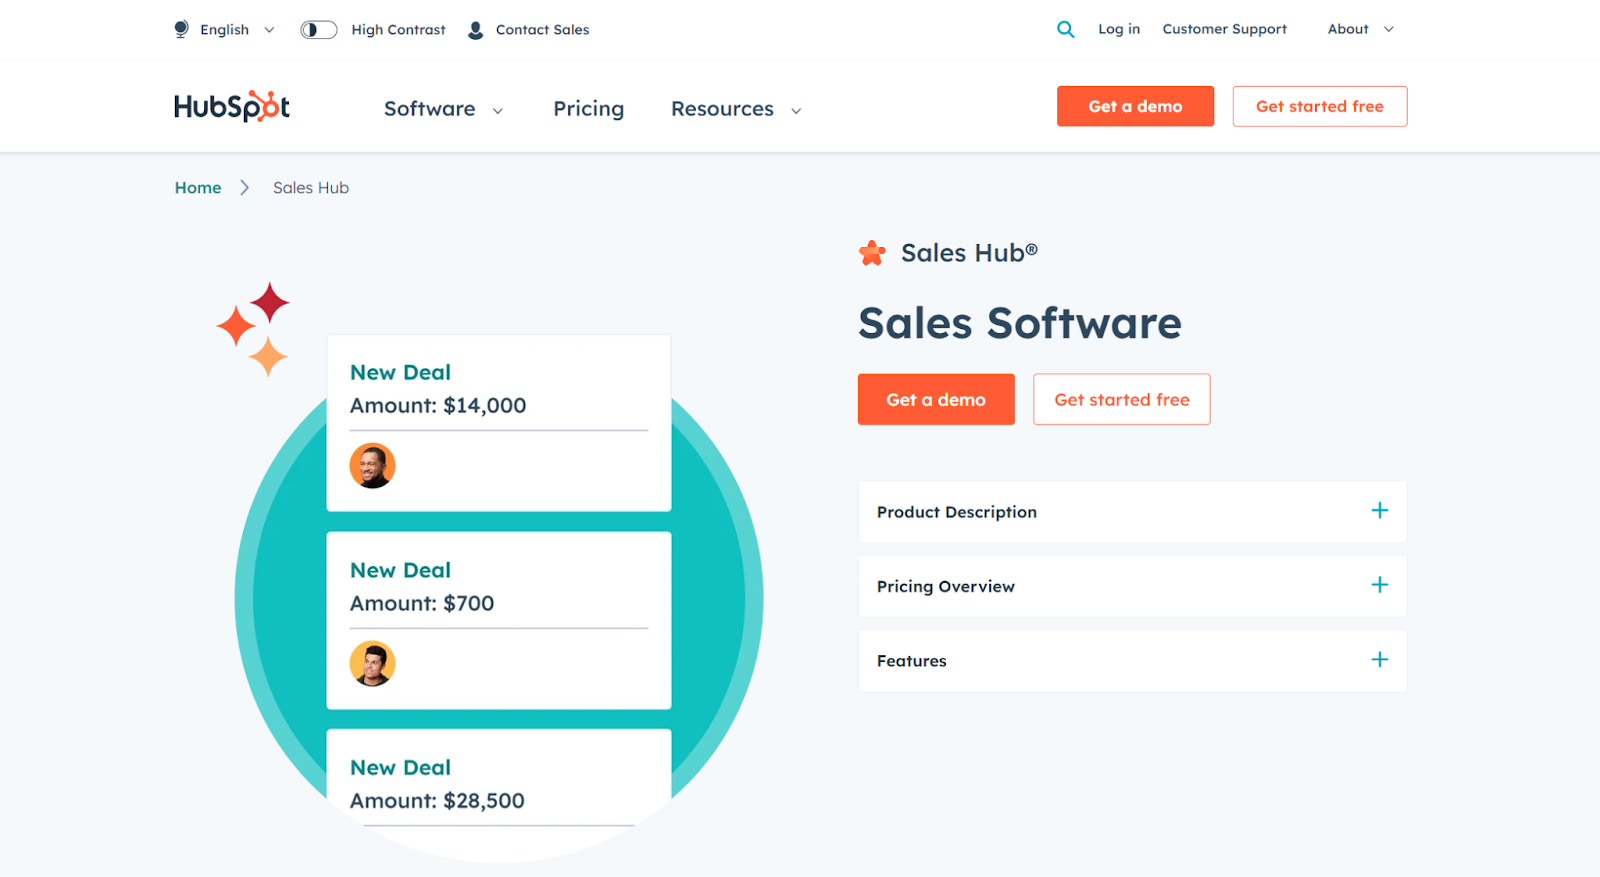The height and width of the screenshot is (877, 1600).
Task: Click the Amount: $28,500 text
Action: (x=437, y=800)
